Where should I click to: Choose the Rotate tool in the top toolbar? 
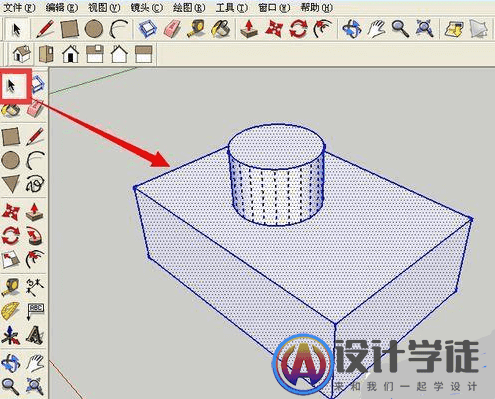click(x=298, y=29)
